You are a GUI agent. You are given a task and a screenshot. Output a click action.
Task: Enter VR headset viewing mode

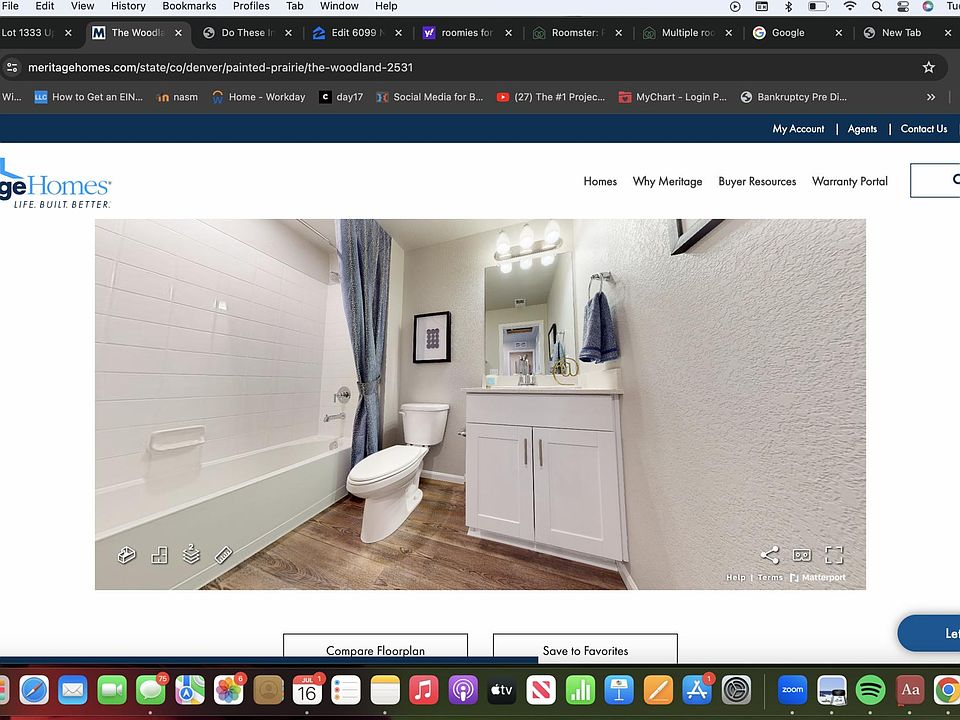tap(801, 555)
